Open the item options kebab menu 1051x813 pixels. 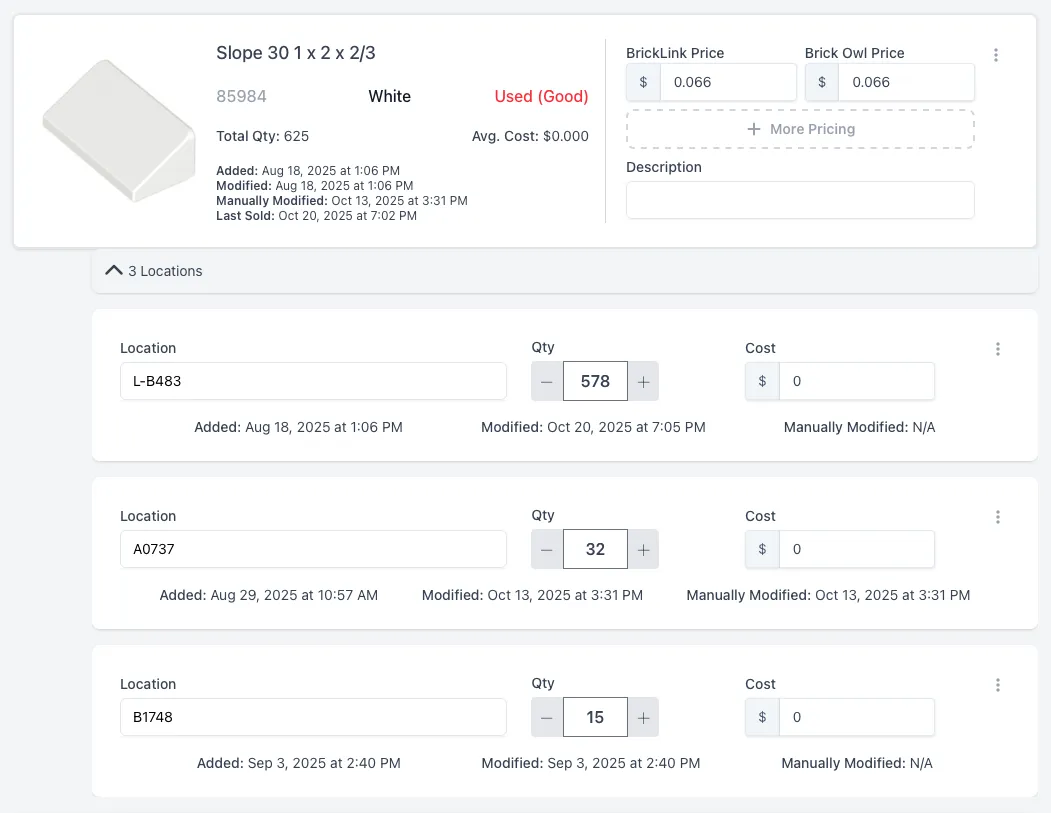(x=996, y=55)
